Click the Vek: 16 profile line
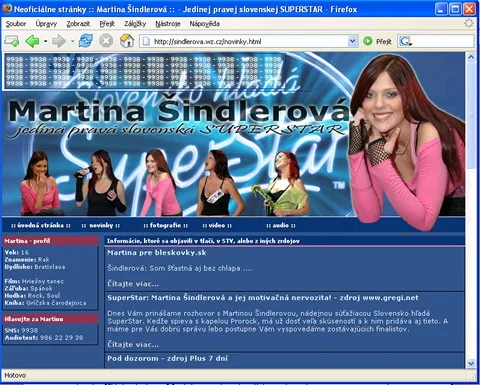This screenshot has width=480, height=385. (17, 252)
